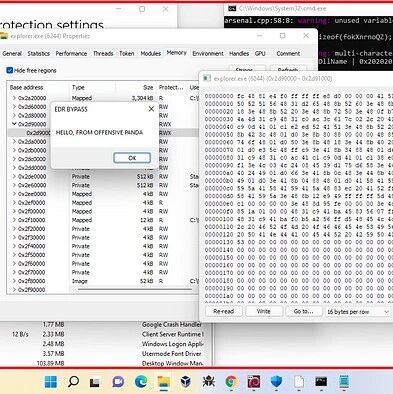393x394 pixels.
Task: Open the GPU tab
Action: [x=260, y=53]
